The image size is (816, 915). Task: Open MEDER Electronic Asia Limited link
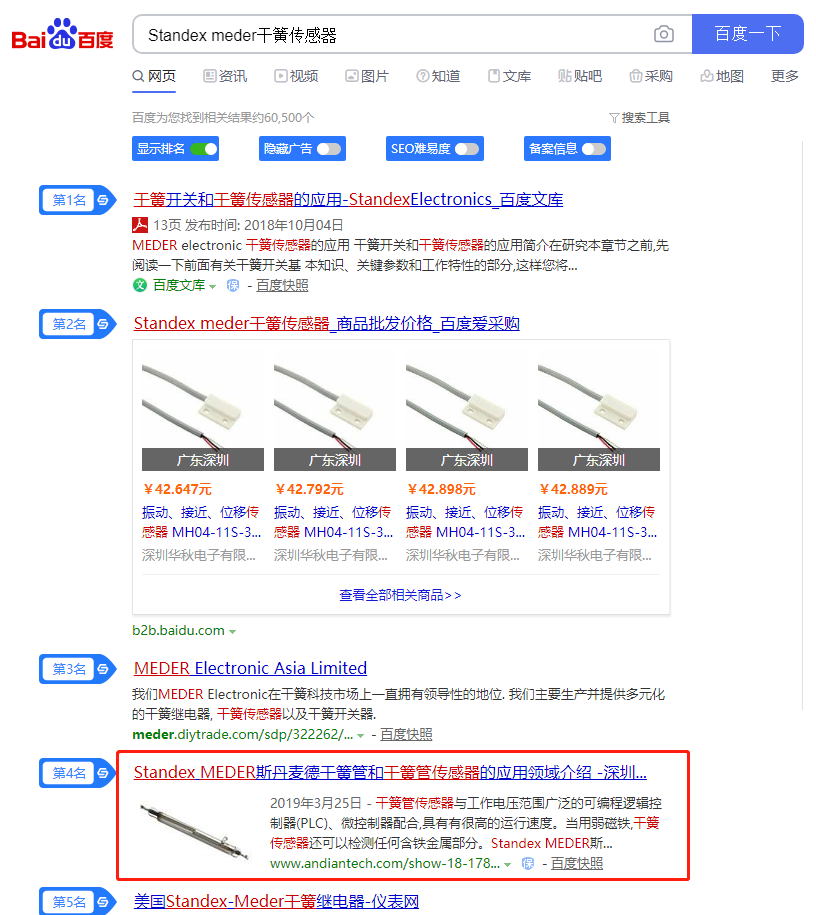click(250, 668)
